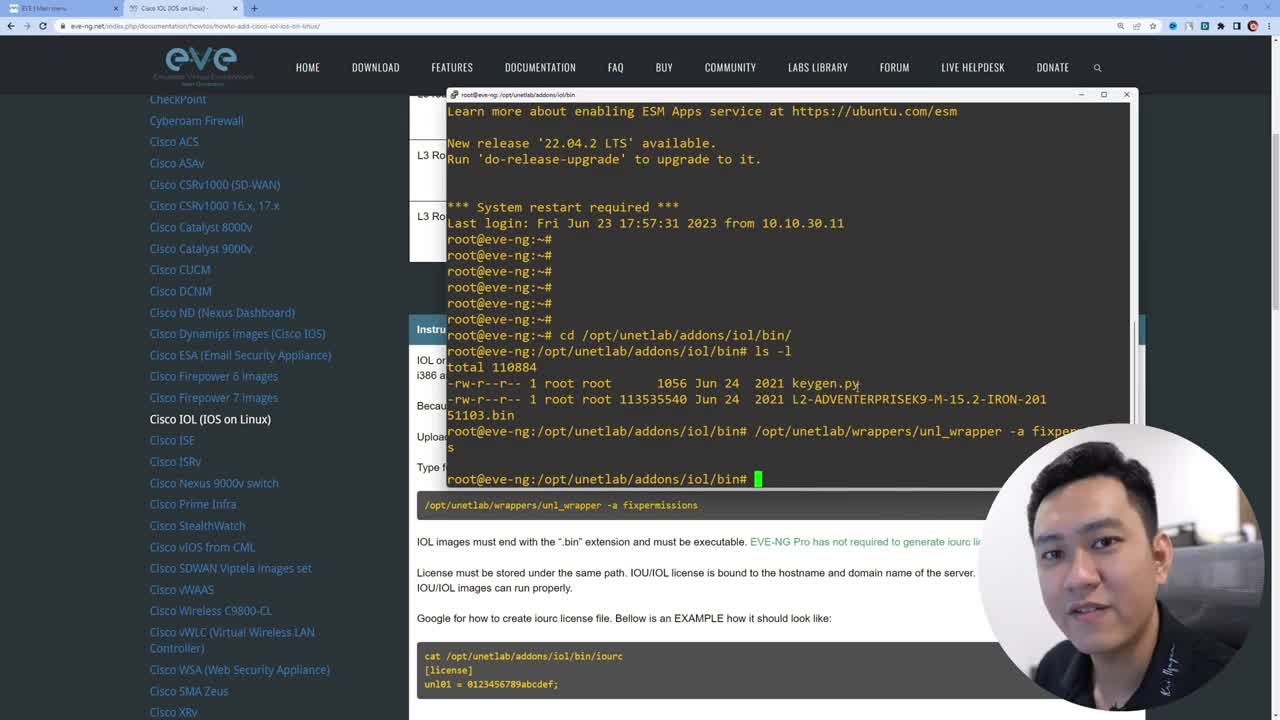
Task: Open the BUY menu item
Action: click(x=664, y=67)
